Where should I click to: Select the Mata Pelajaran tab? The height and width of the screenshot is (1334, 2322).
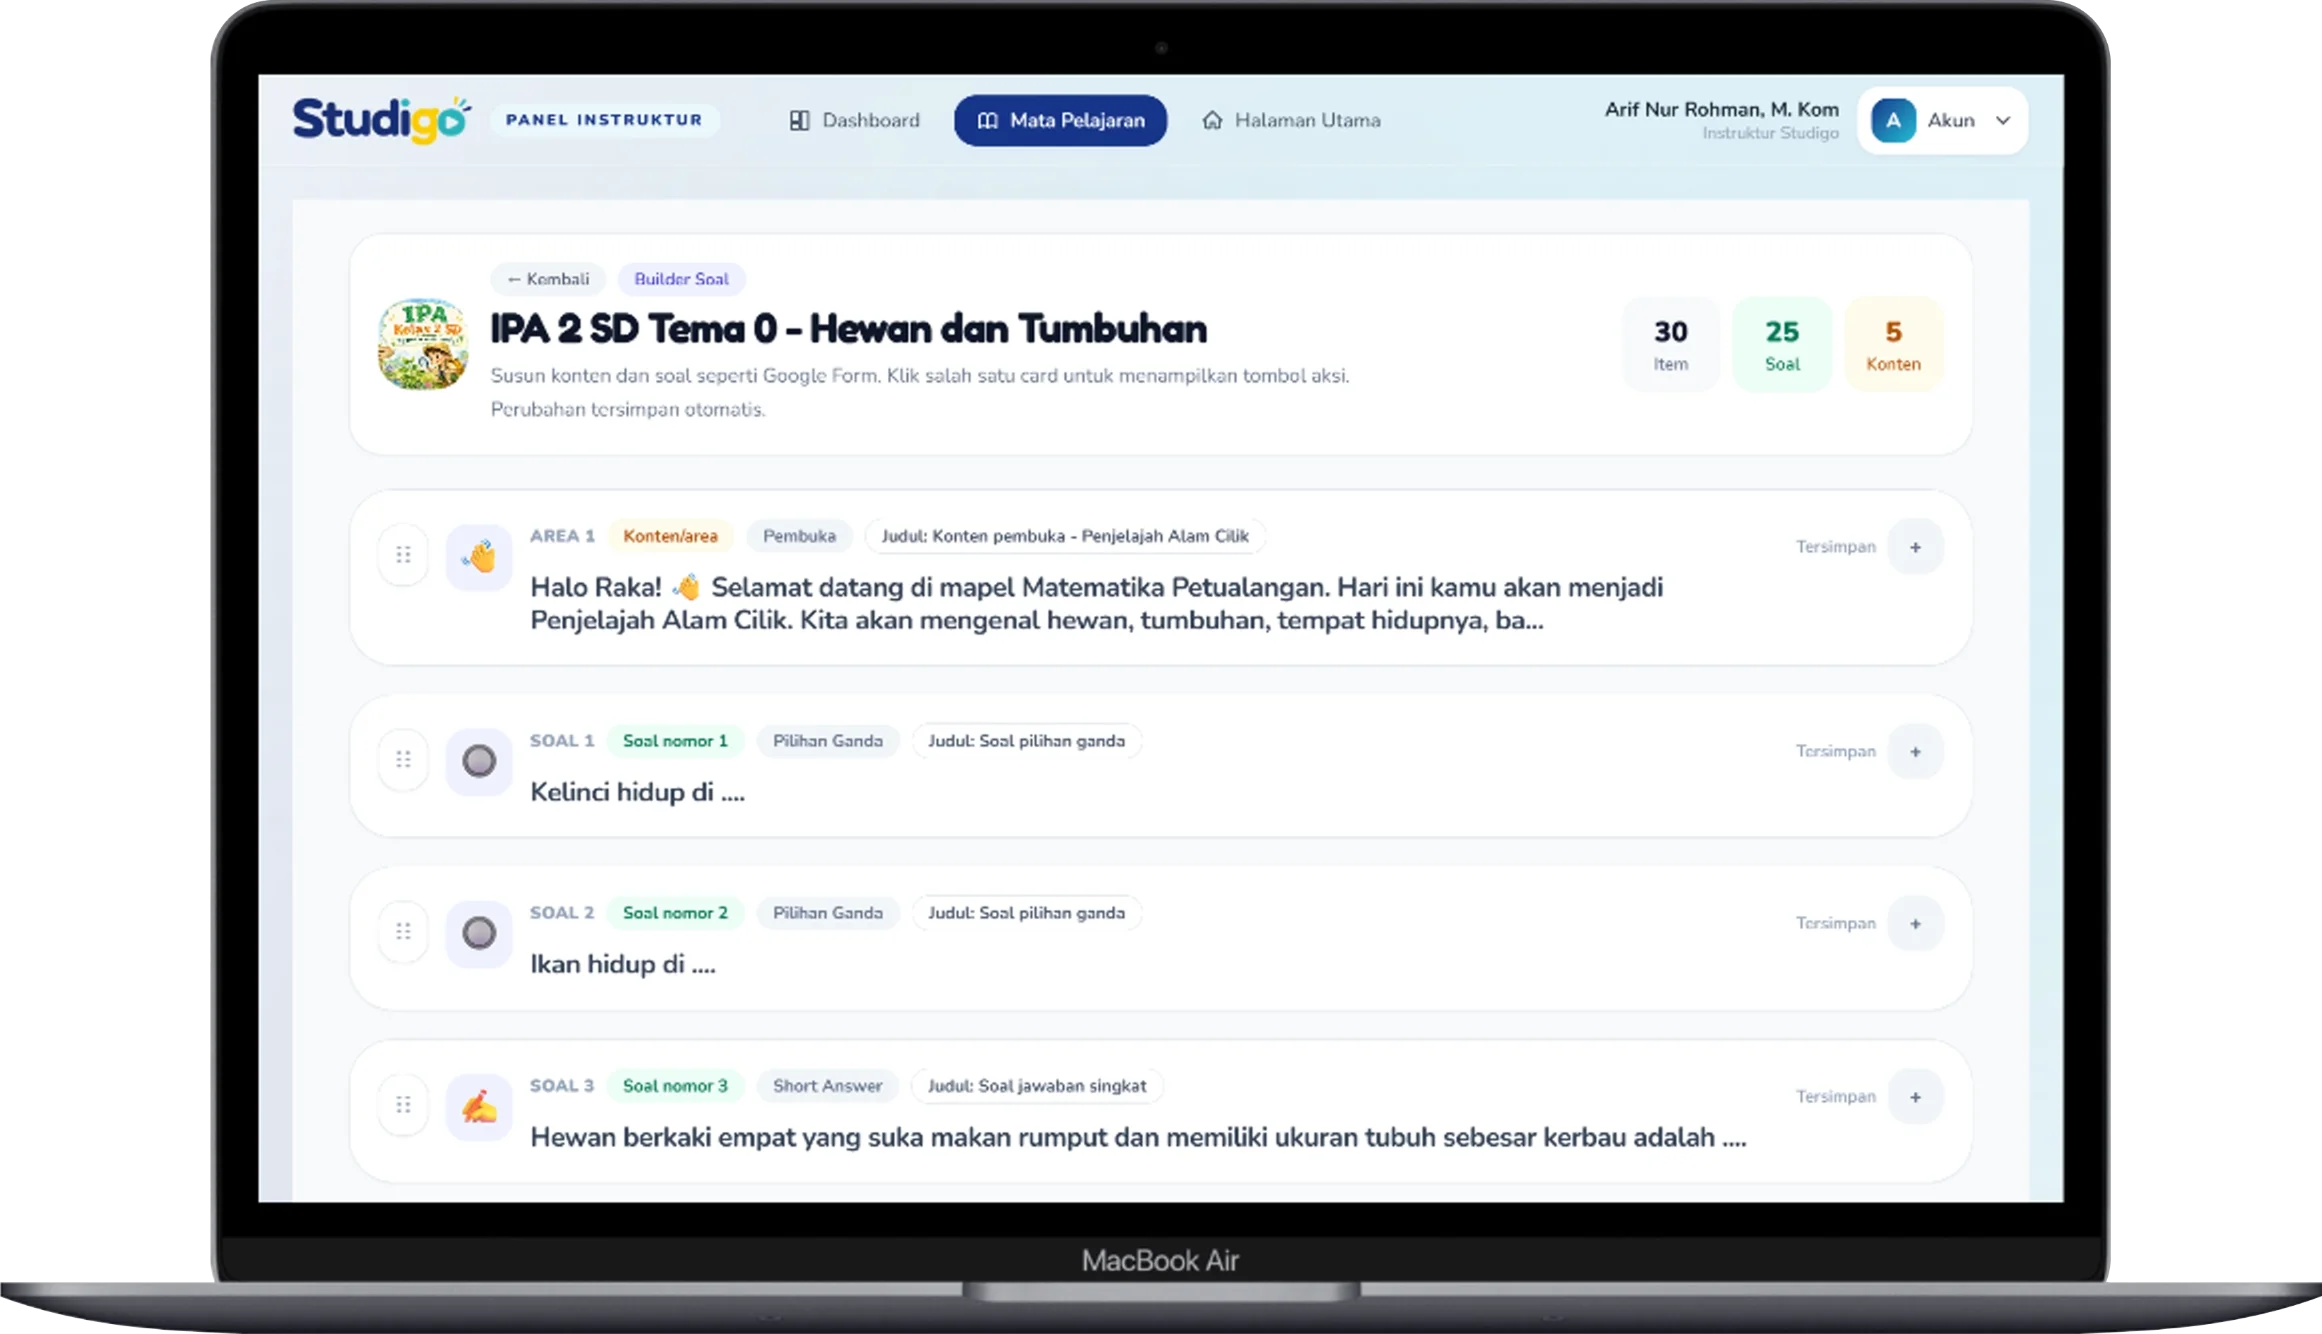point(1060,120)
